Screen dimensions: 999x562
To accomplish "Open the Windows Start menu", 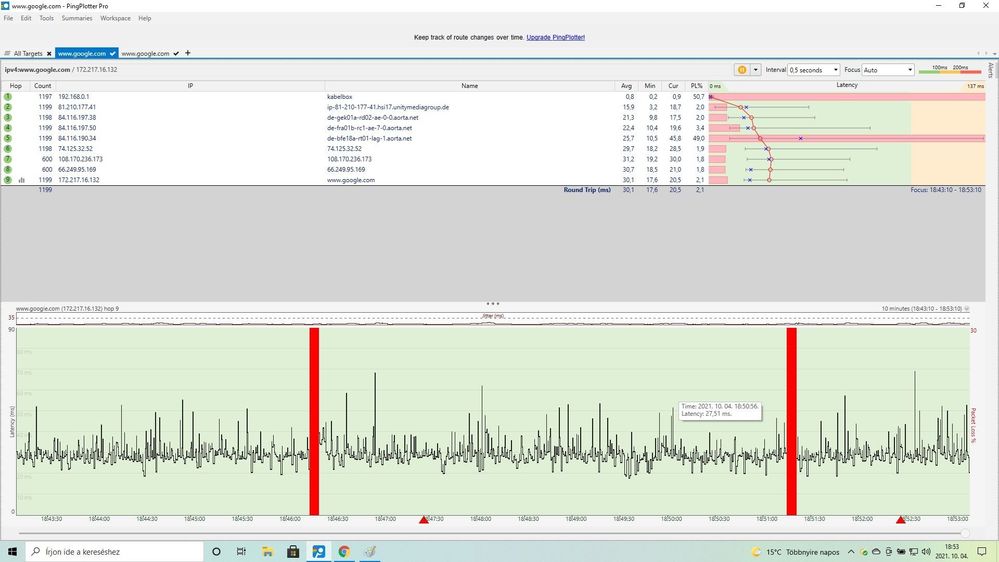I will point(12,552).
